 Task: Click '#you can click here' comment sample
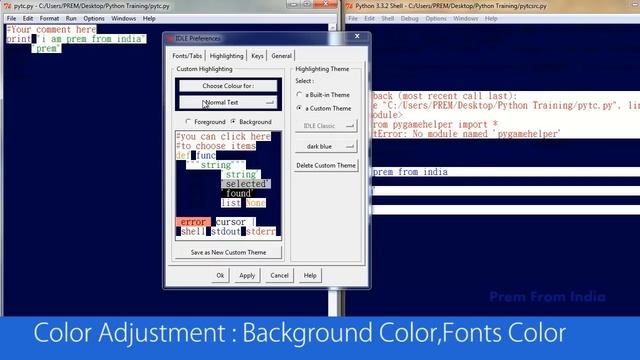[223, 136]
